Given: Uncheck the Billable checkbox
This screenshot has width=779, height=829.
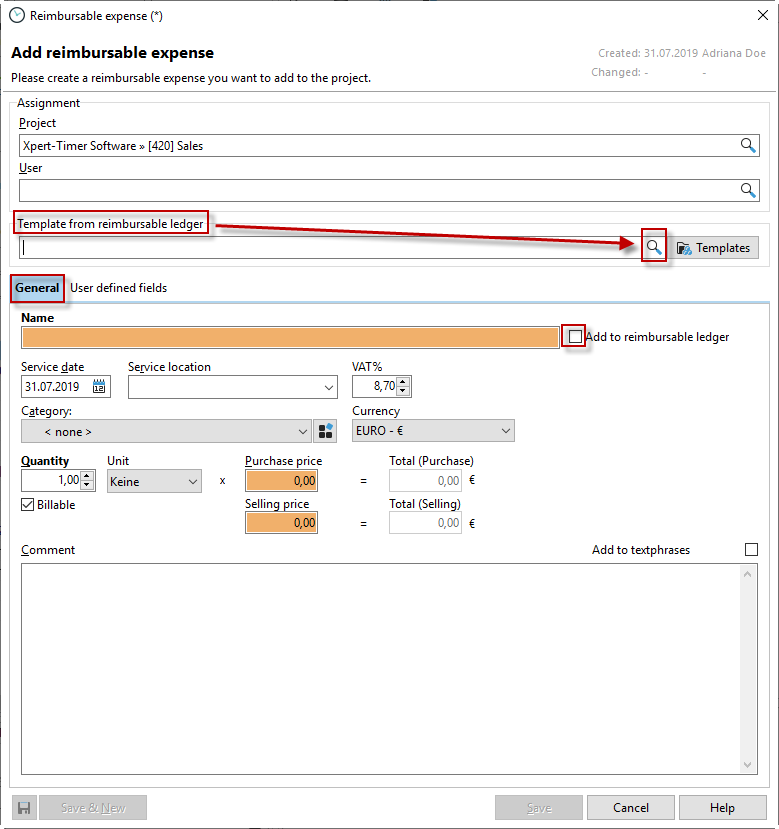Looking at the screenshot, I should [28, 505].
